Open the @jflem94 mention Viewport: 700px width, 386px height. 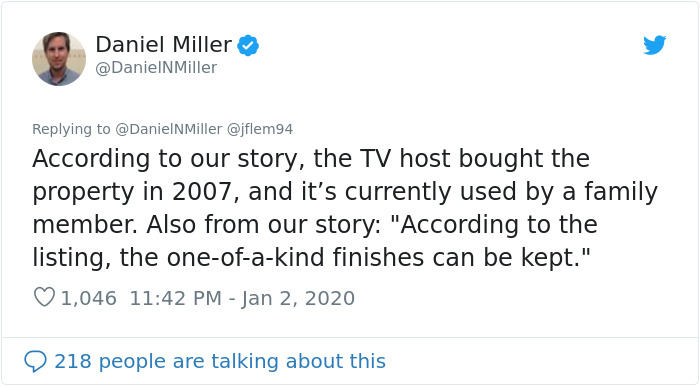(260, 129)
